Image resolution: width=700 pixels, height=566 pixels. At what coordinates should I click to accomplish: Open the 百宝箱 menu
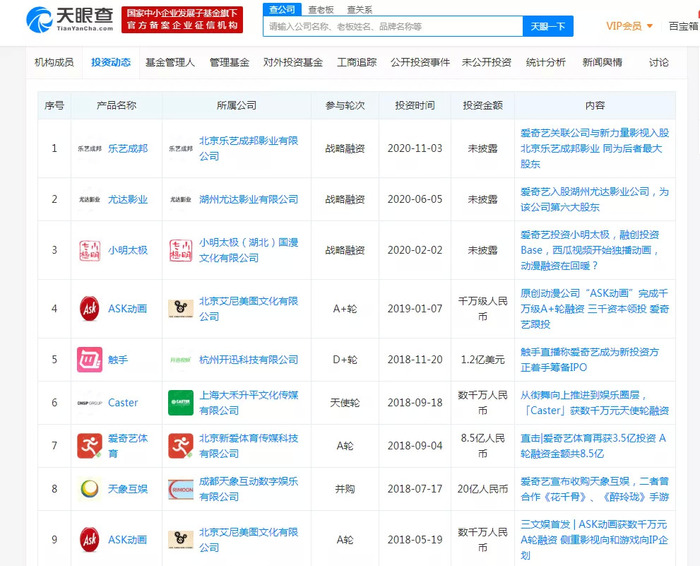tap(683, 26)
